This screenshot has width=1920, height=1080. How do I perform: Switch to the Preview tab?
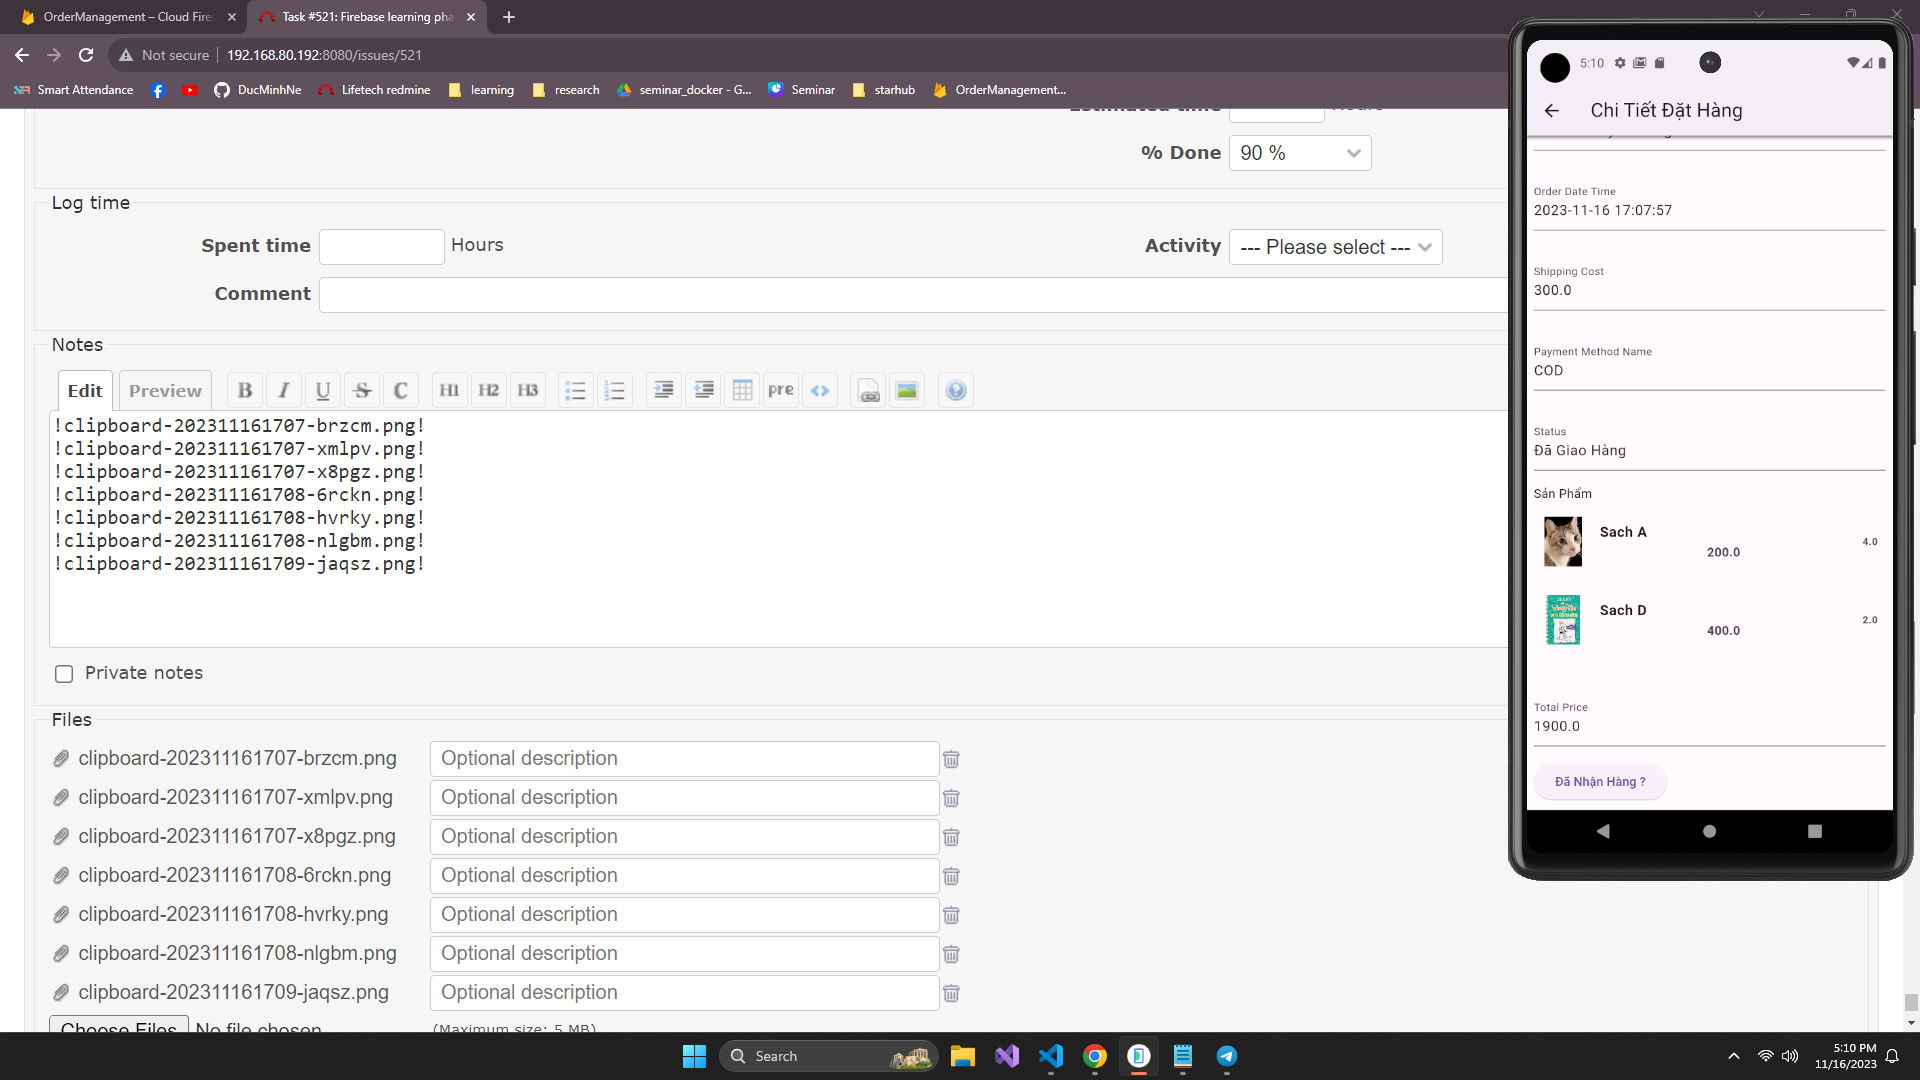[x=165, y=390]
